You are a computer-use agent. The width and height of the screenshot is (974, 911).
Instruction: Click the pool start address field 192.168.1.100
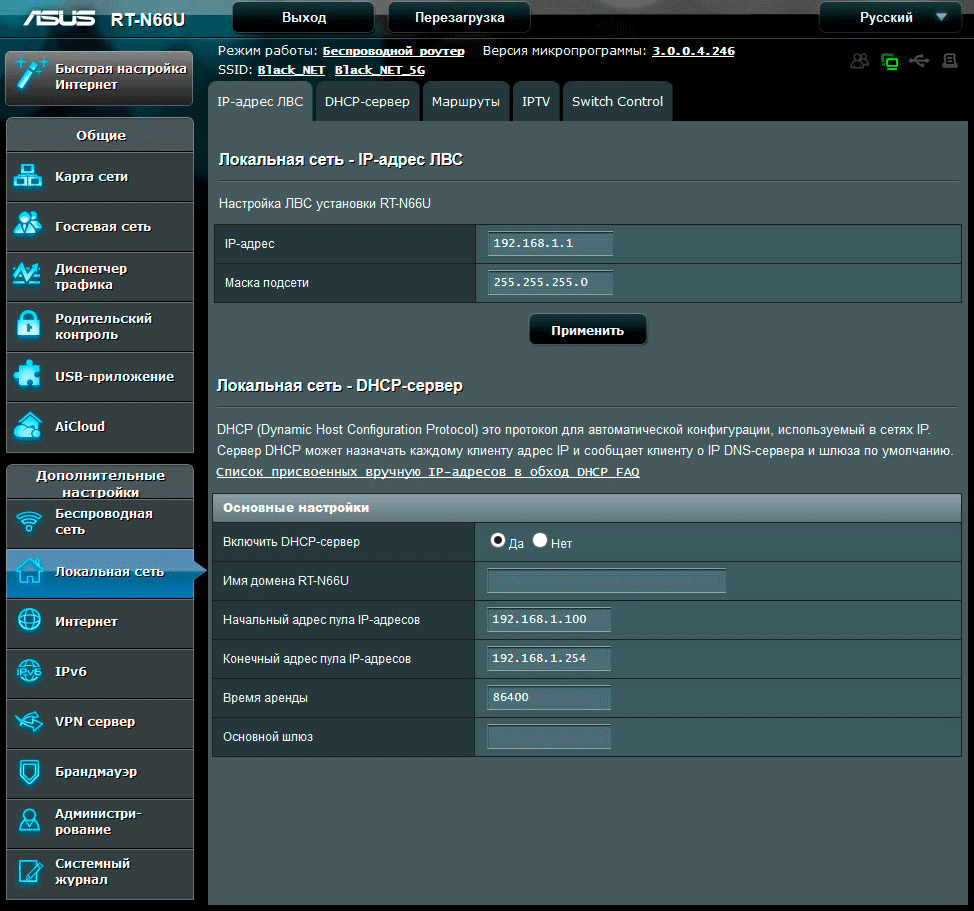(549, 619)
